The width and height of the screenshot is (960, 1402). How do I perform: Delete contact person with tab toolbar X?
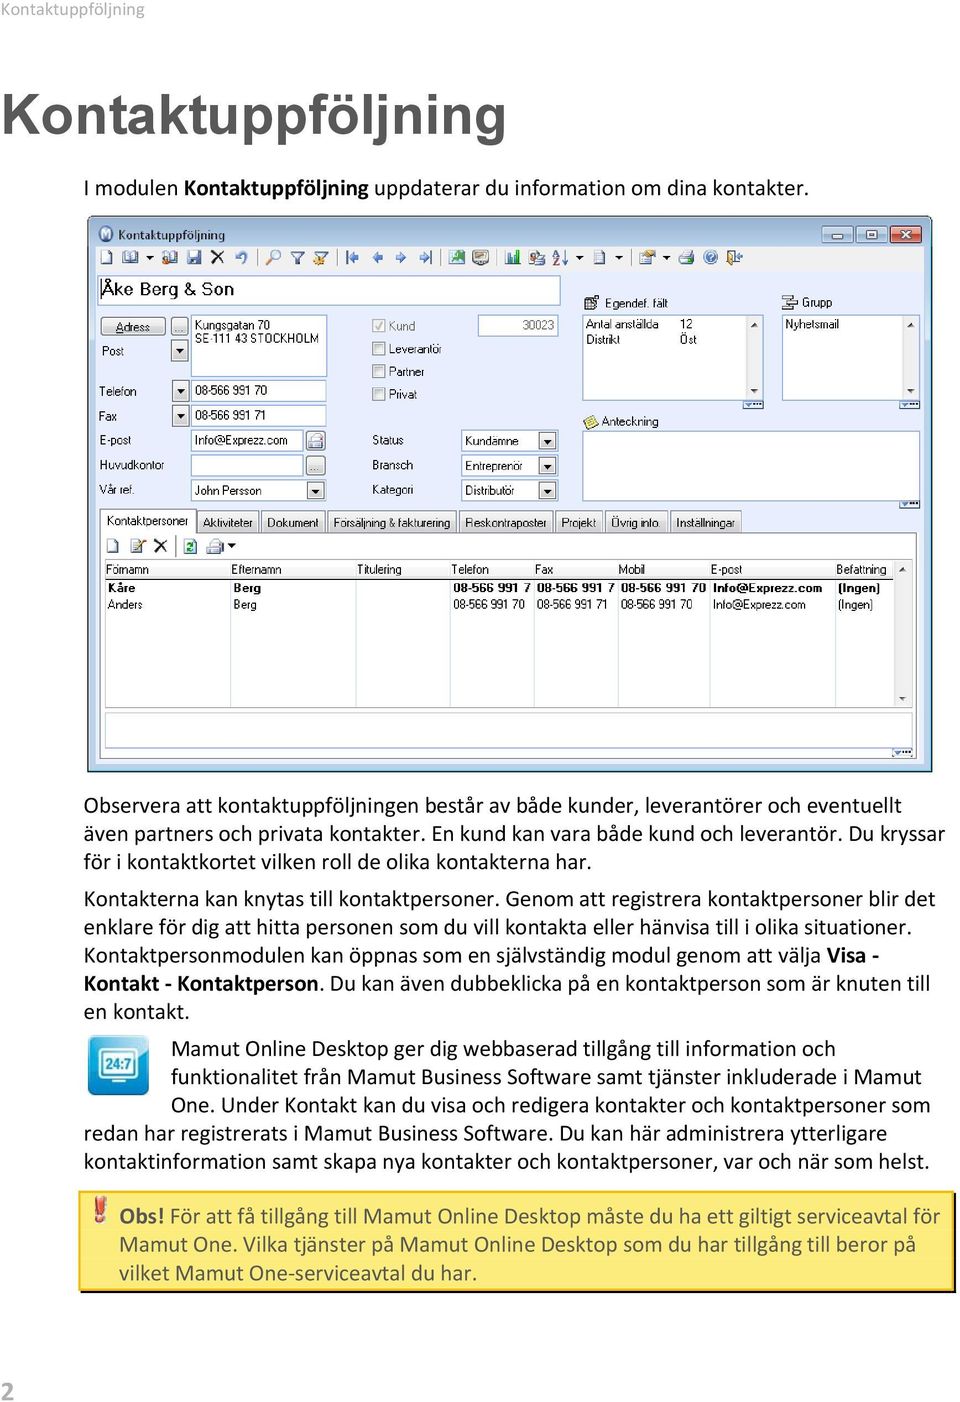(x=160, y=546)
